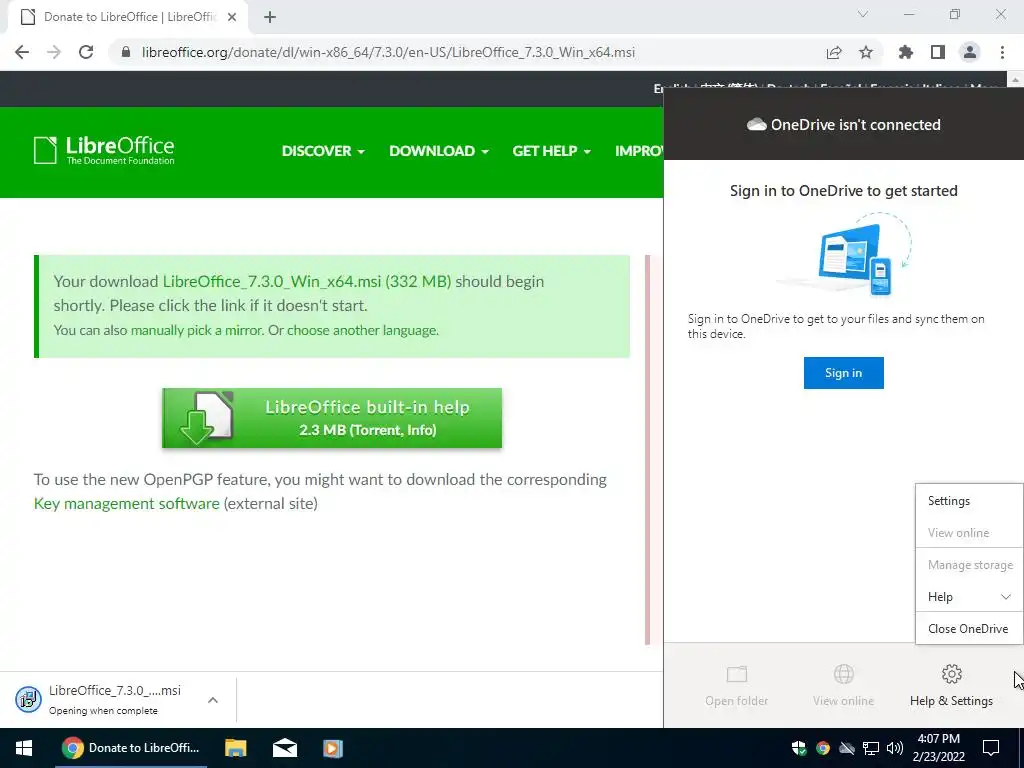The image size is (1024, 768).
Task: Click the LibreOffice logo
Action: pos(104,150)
